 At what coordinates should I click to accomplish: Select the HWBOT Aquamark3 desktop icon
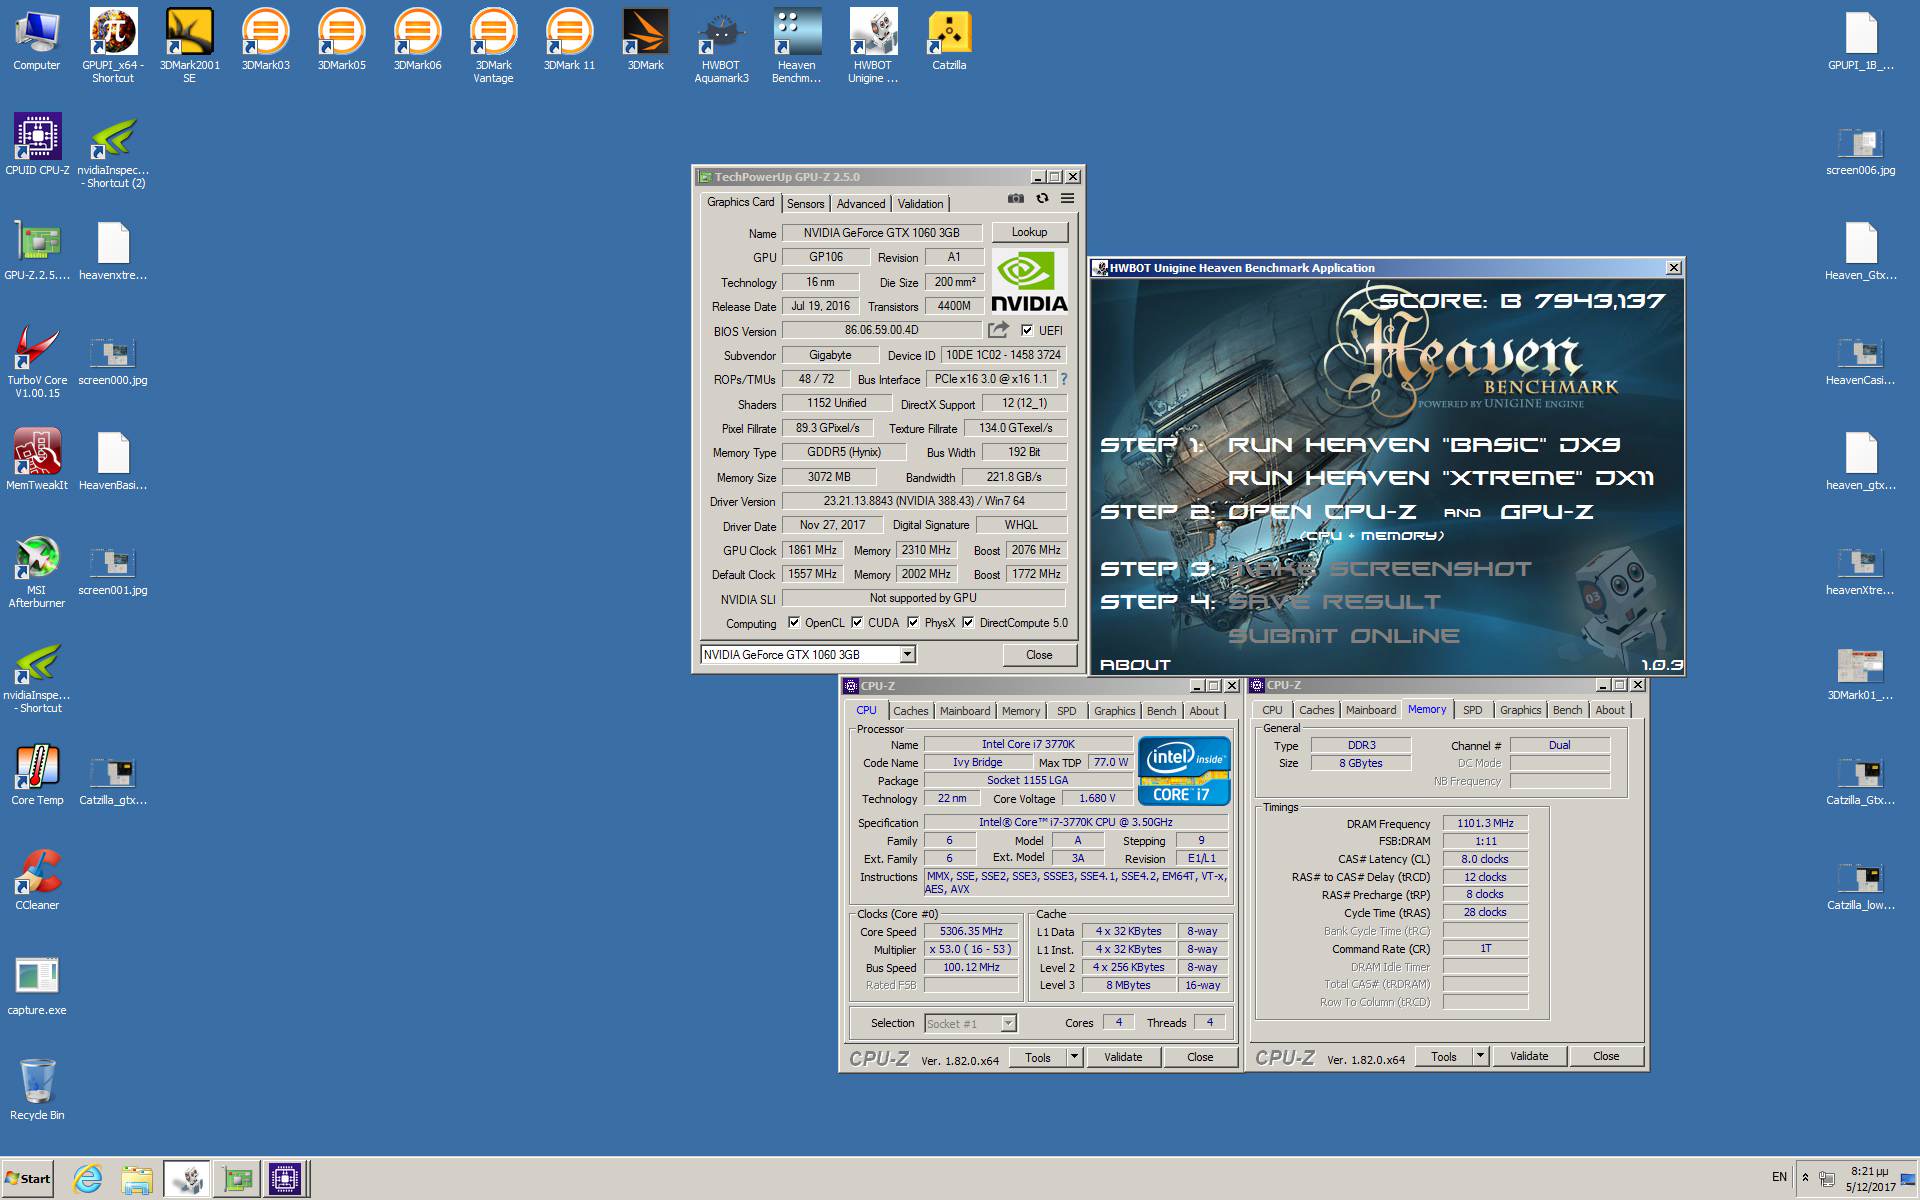(721, 46)
